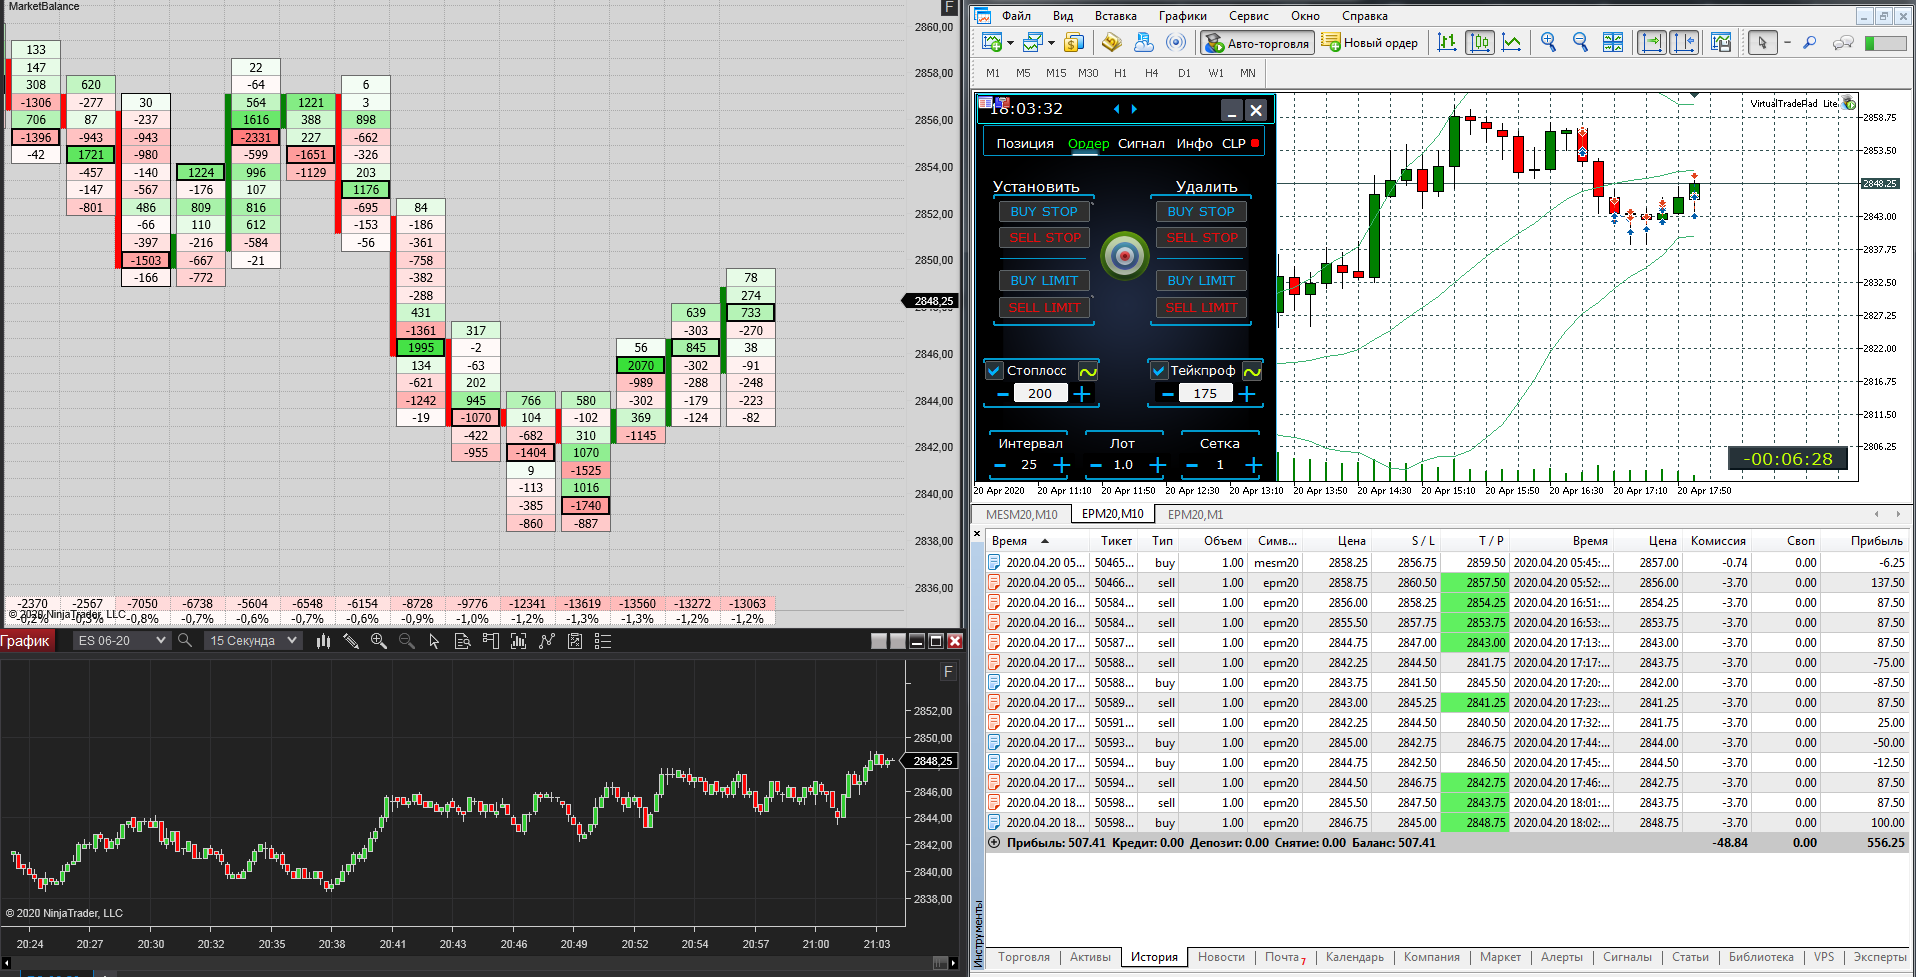Screen dimensions: 1916x977
Task: Switch chart to bar chart mode
Action: (x=1447, y=42)
